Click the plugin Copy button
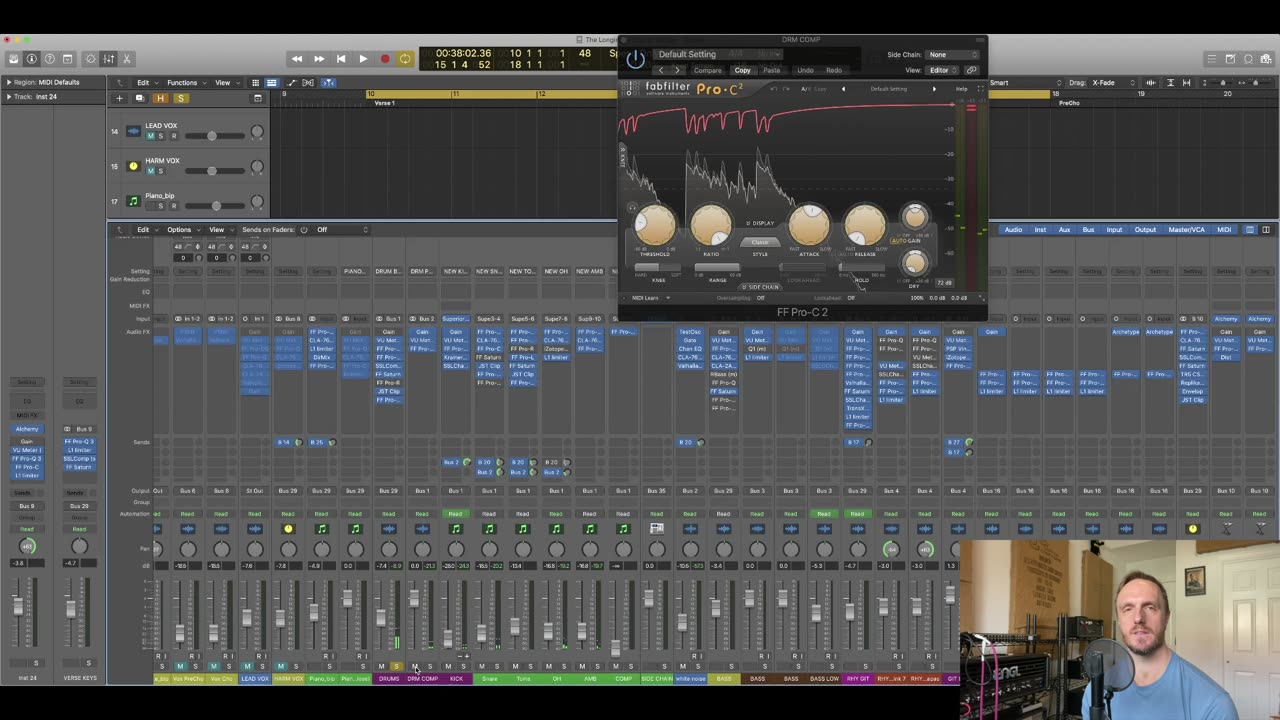This screenshot has height=720, width=1280. 742,70
